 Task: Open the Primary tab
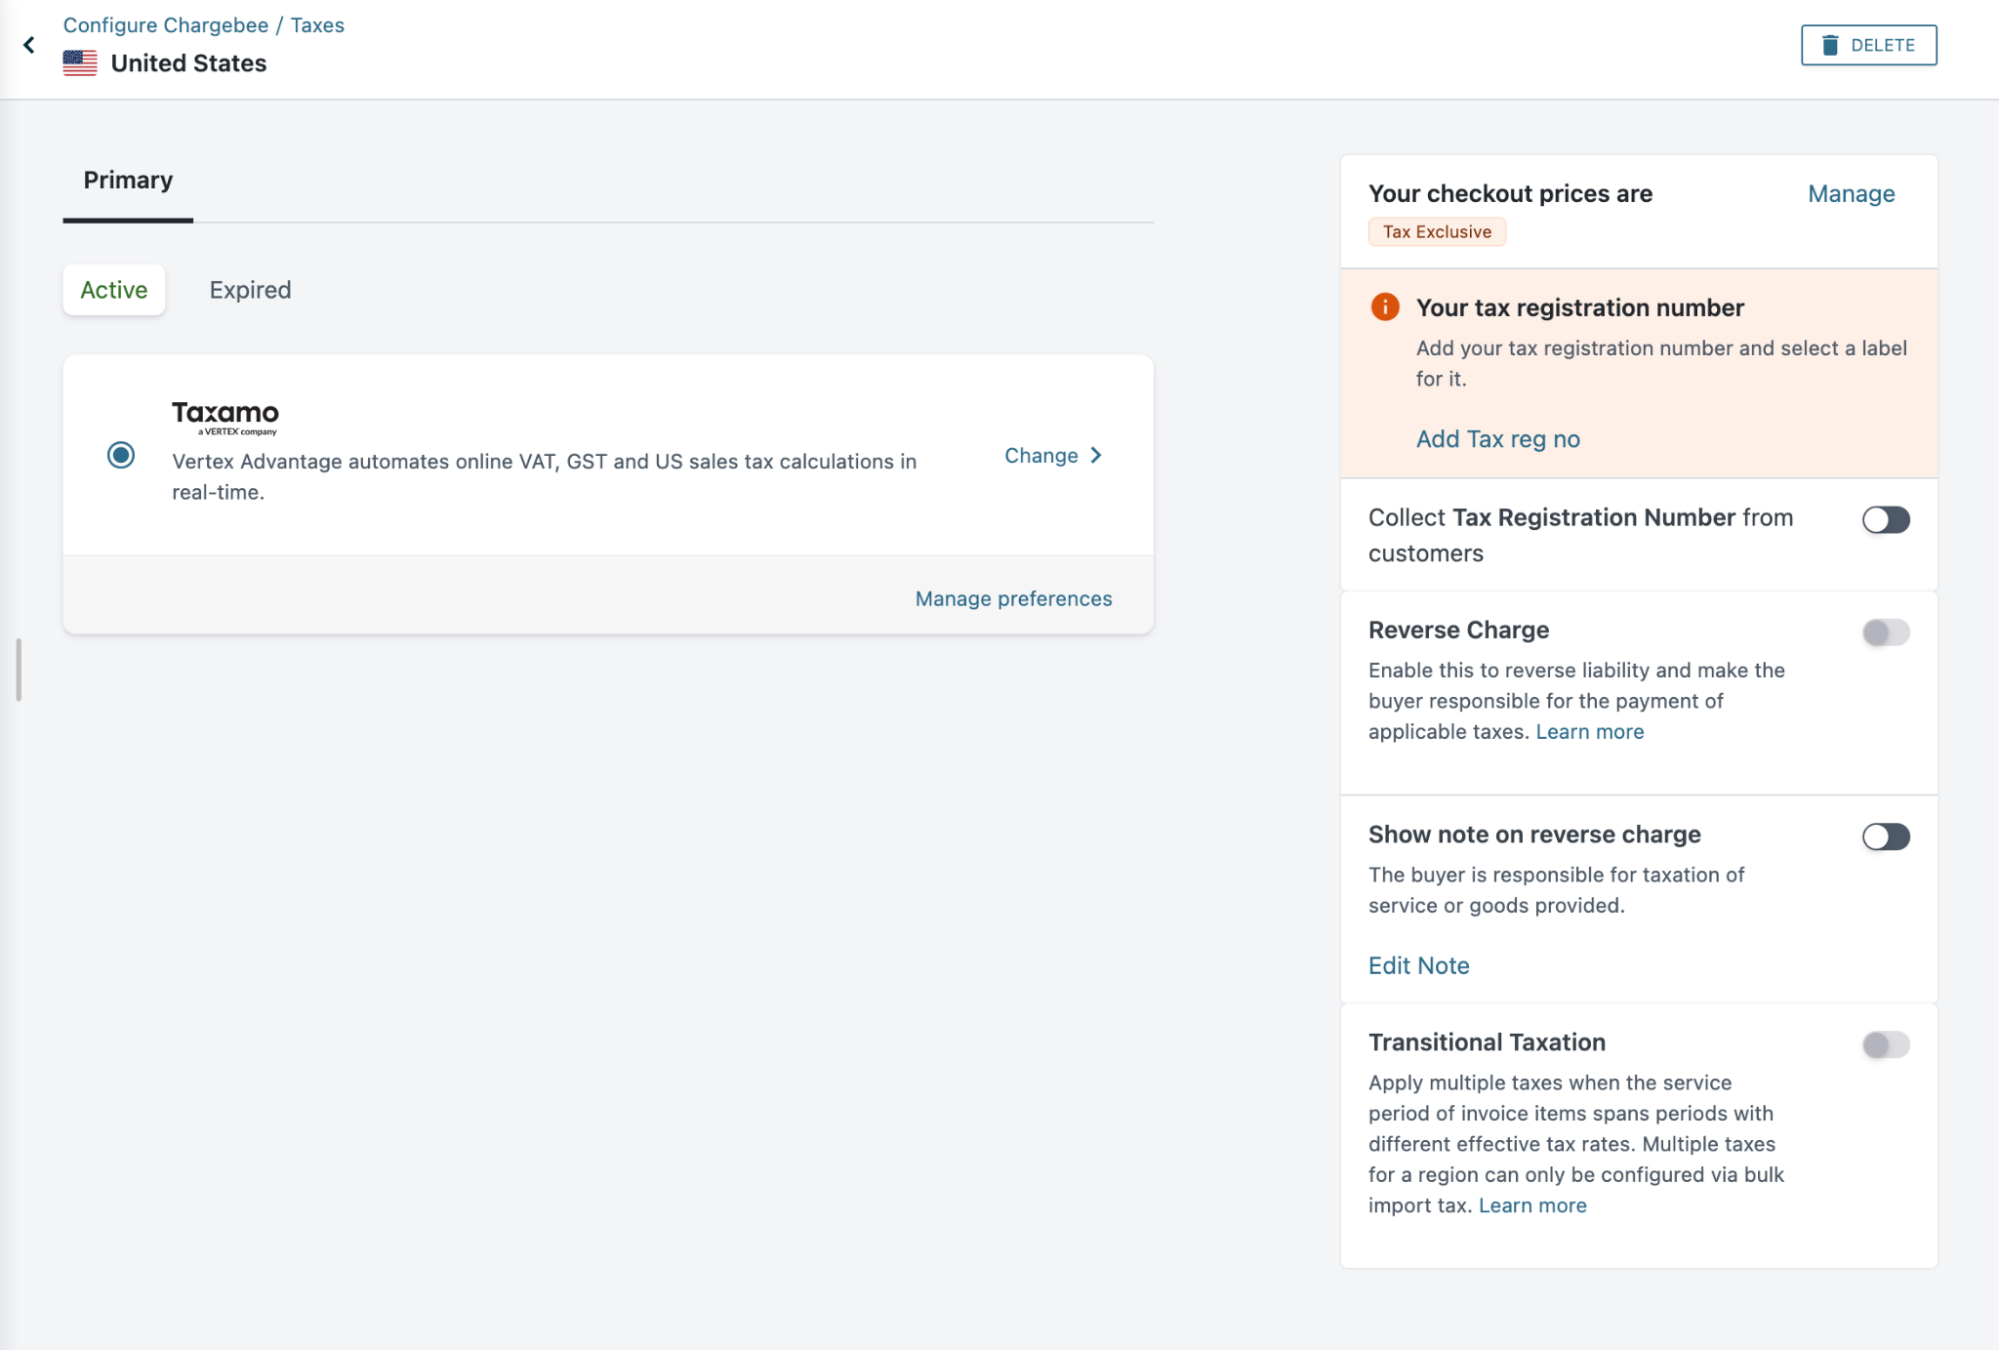tap(128, 181)
